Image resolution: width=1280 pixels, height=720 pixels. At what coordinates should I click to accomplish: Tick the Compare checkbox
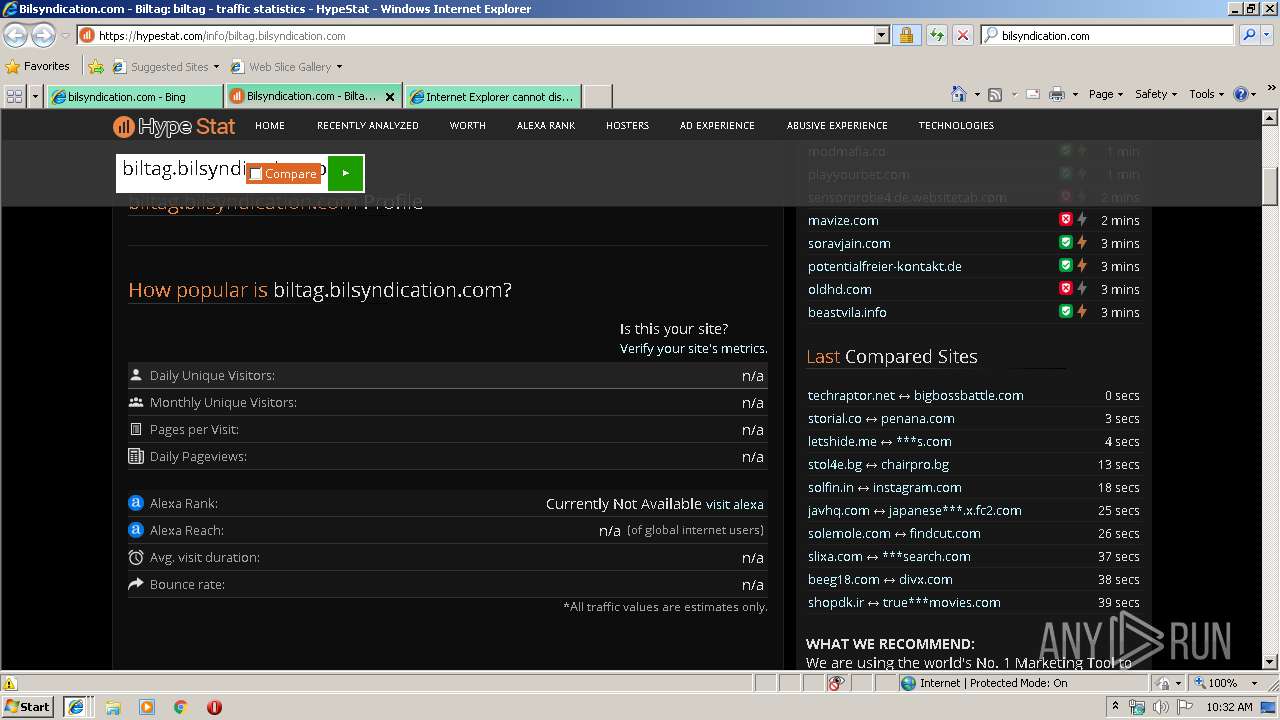[x=256, y=174]
